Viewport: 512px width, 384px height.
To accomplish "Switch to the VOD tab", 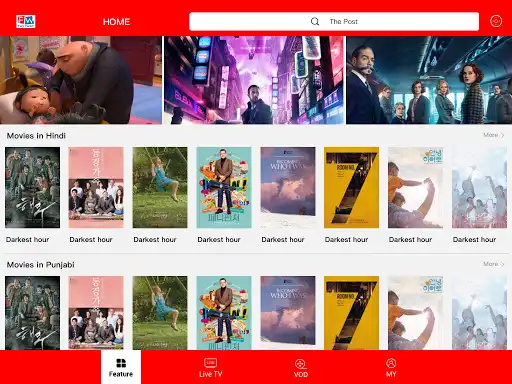I will pos(300,367).
